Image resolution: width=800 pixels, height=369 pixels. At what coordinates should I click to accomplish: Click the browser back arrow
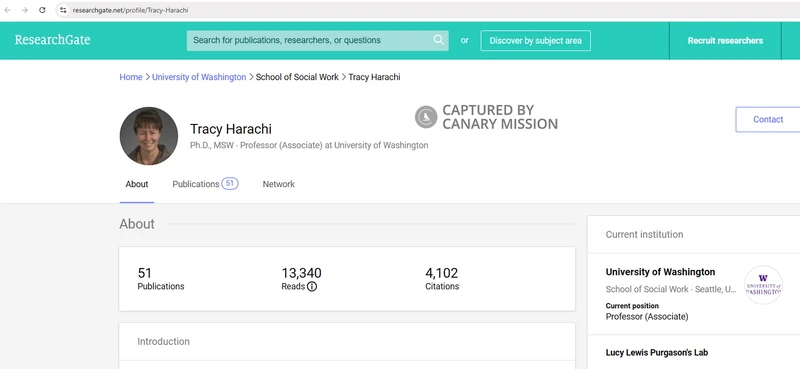pos(8,10)
